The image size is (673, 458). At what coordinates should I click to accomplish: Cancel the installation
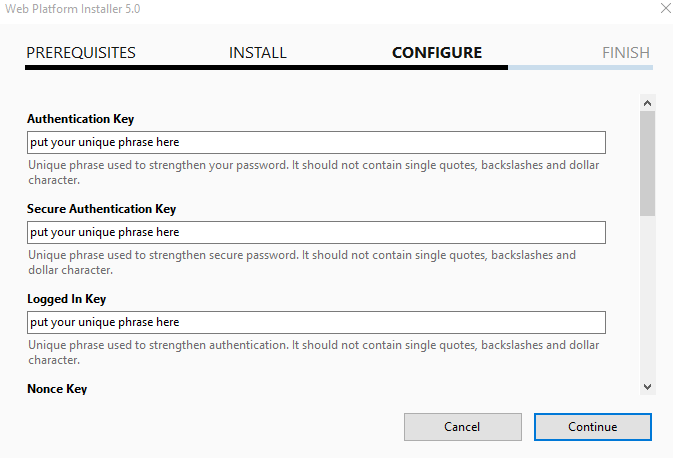(463, 427)
